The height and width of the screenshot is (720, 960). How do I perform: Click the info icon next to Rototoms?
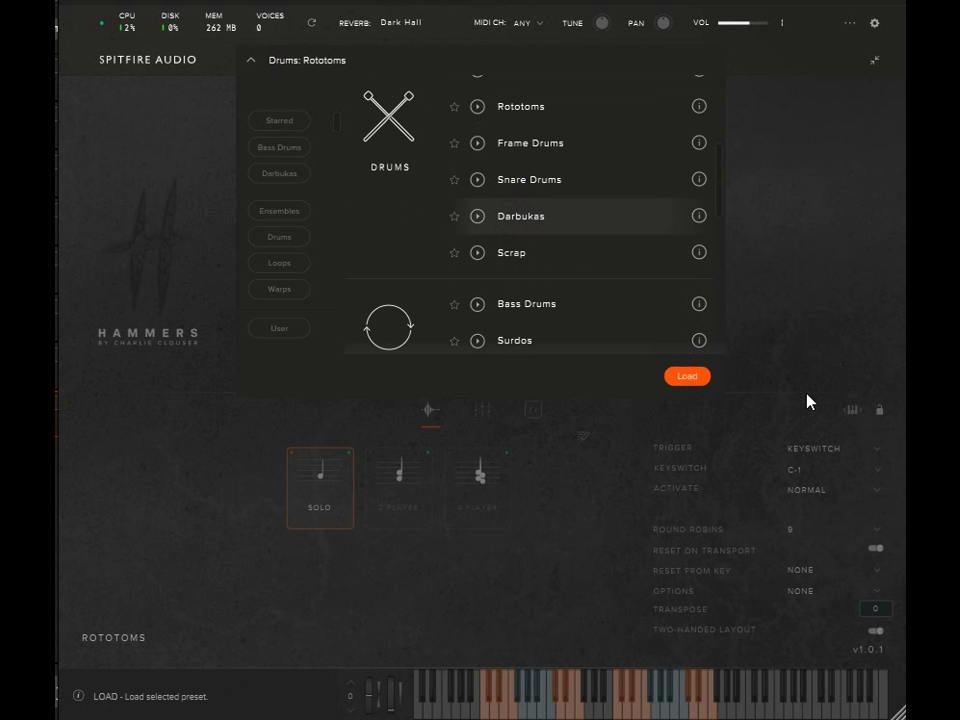[699, 106]
